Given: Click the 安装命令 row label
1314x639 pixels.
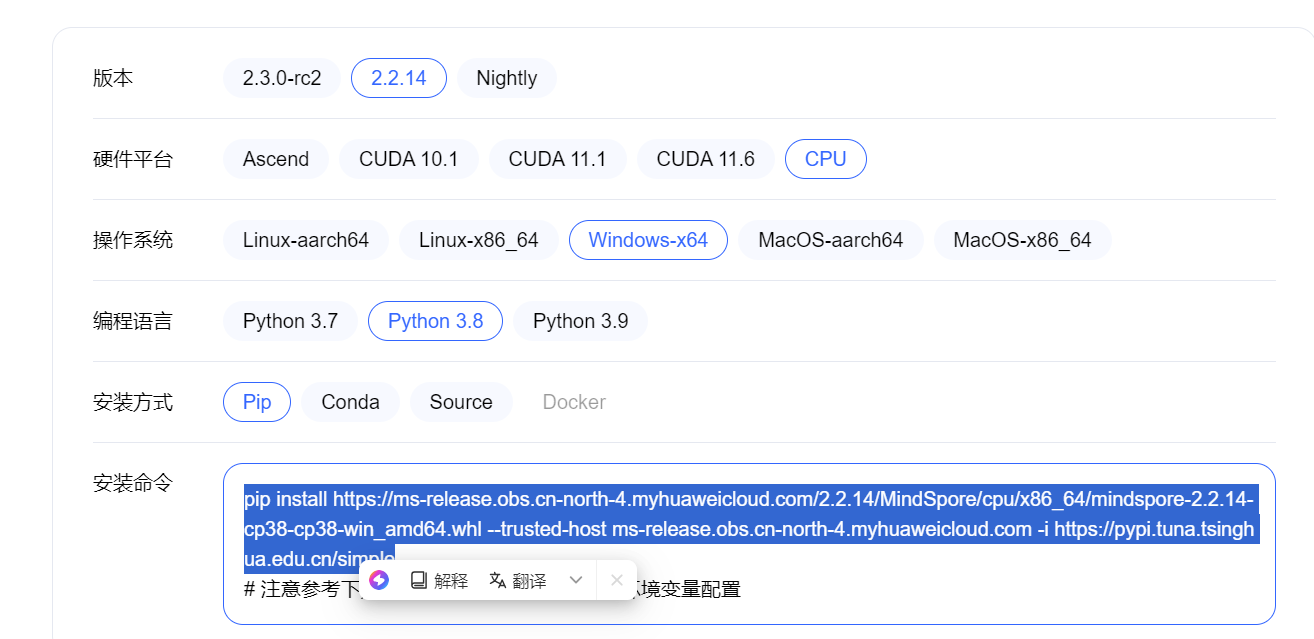Looking at the screenshot, I should click(x=133, y=483).
